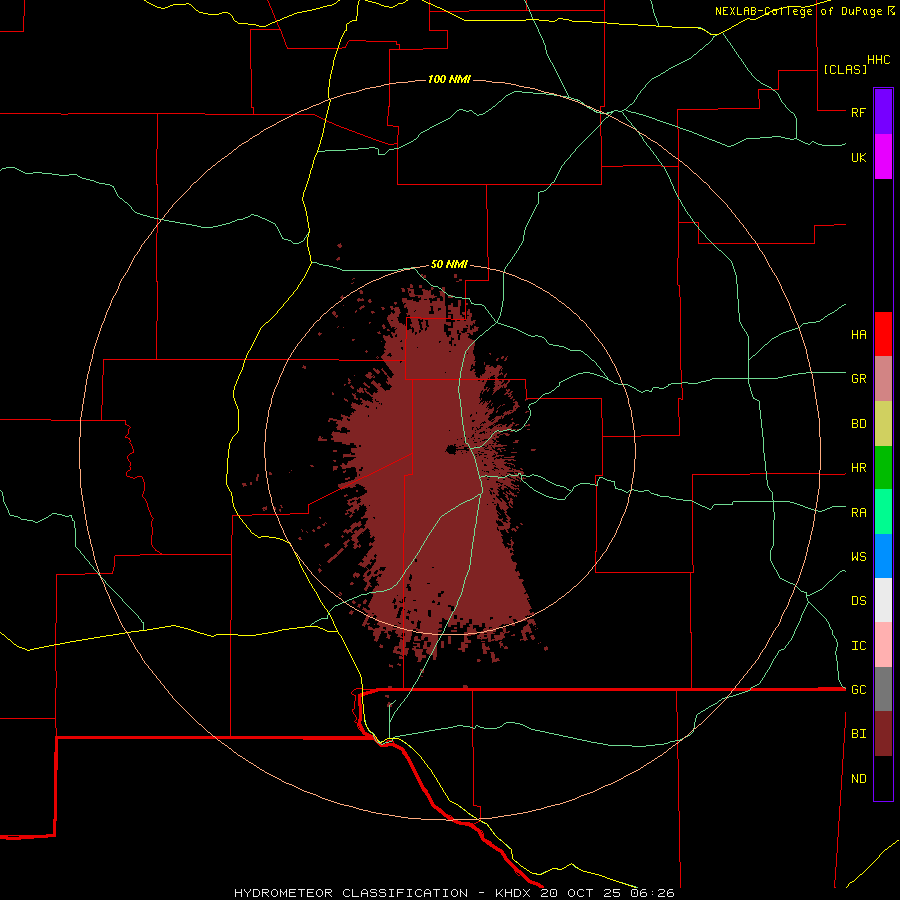This screenshot has width=900, height=900.
Task: Click the "RF" legend label
Action: (858, 112)
